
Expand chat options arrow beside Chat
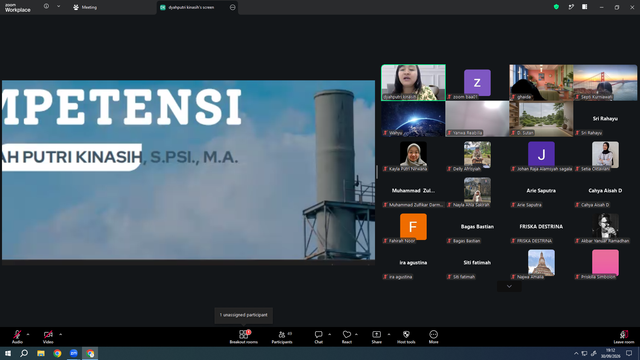click(329, 334)
